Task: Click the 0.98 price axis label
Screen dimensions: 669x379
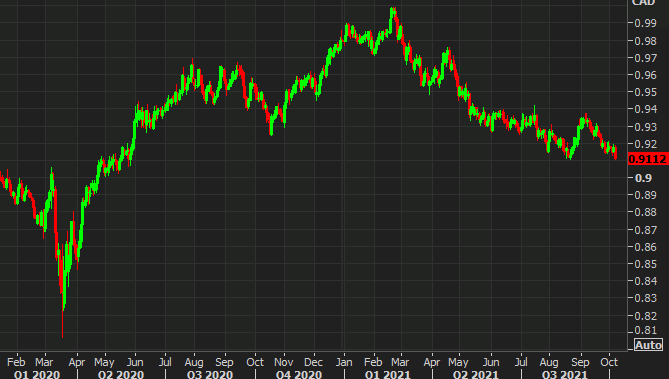Action: (645, 41)
